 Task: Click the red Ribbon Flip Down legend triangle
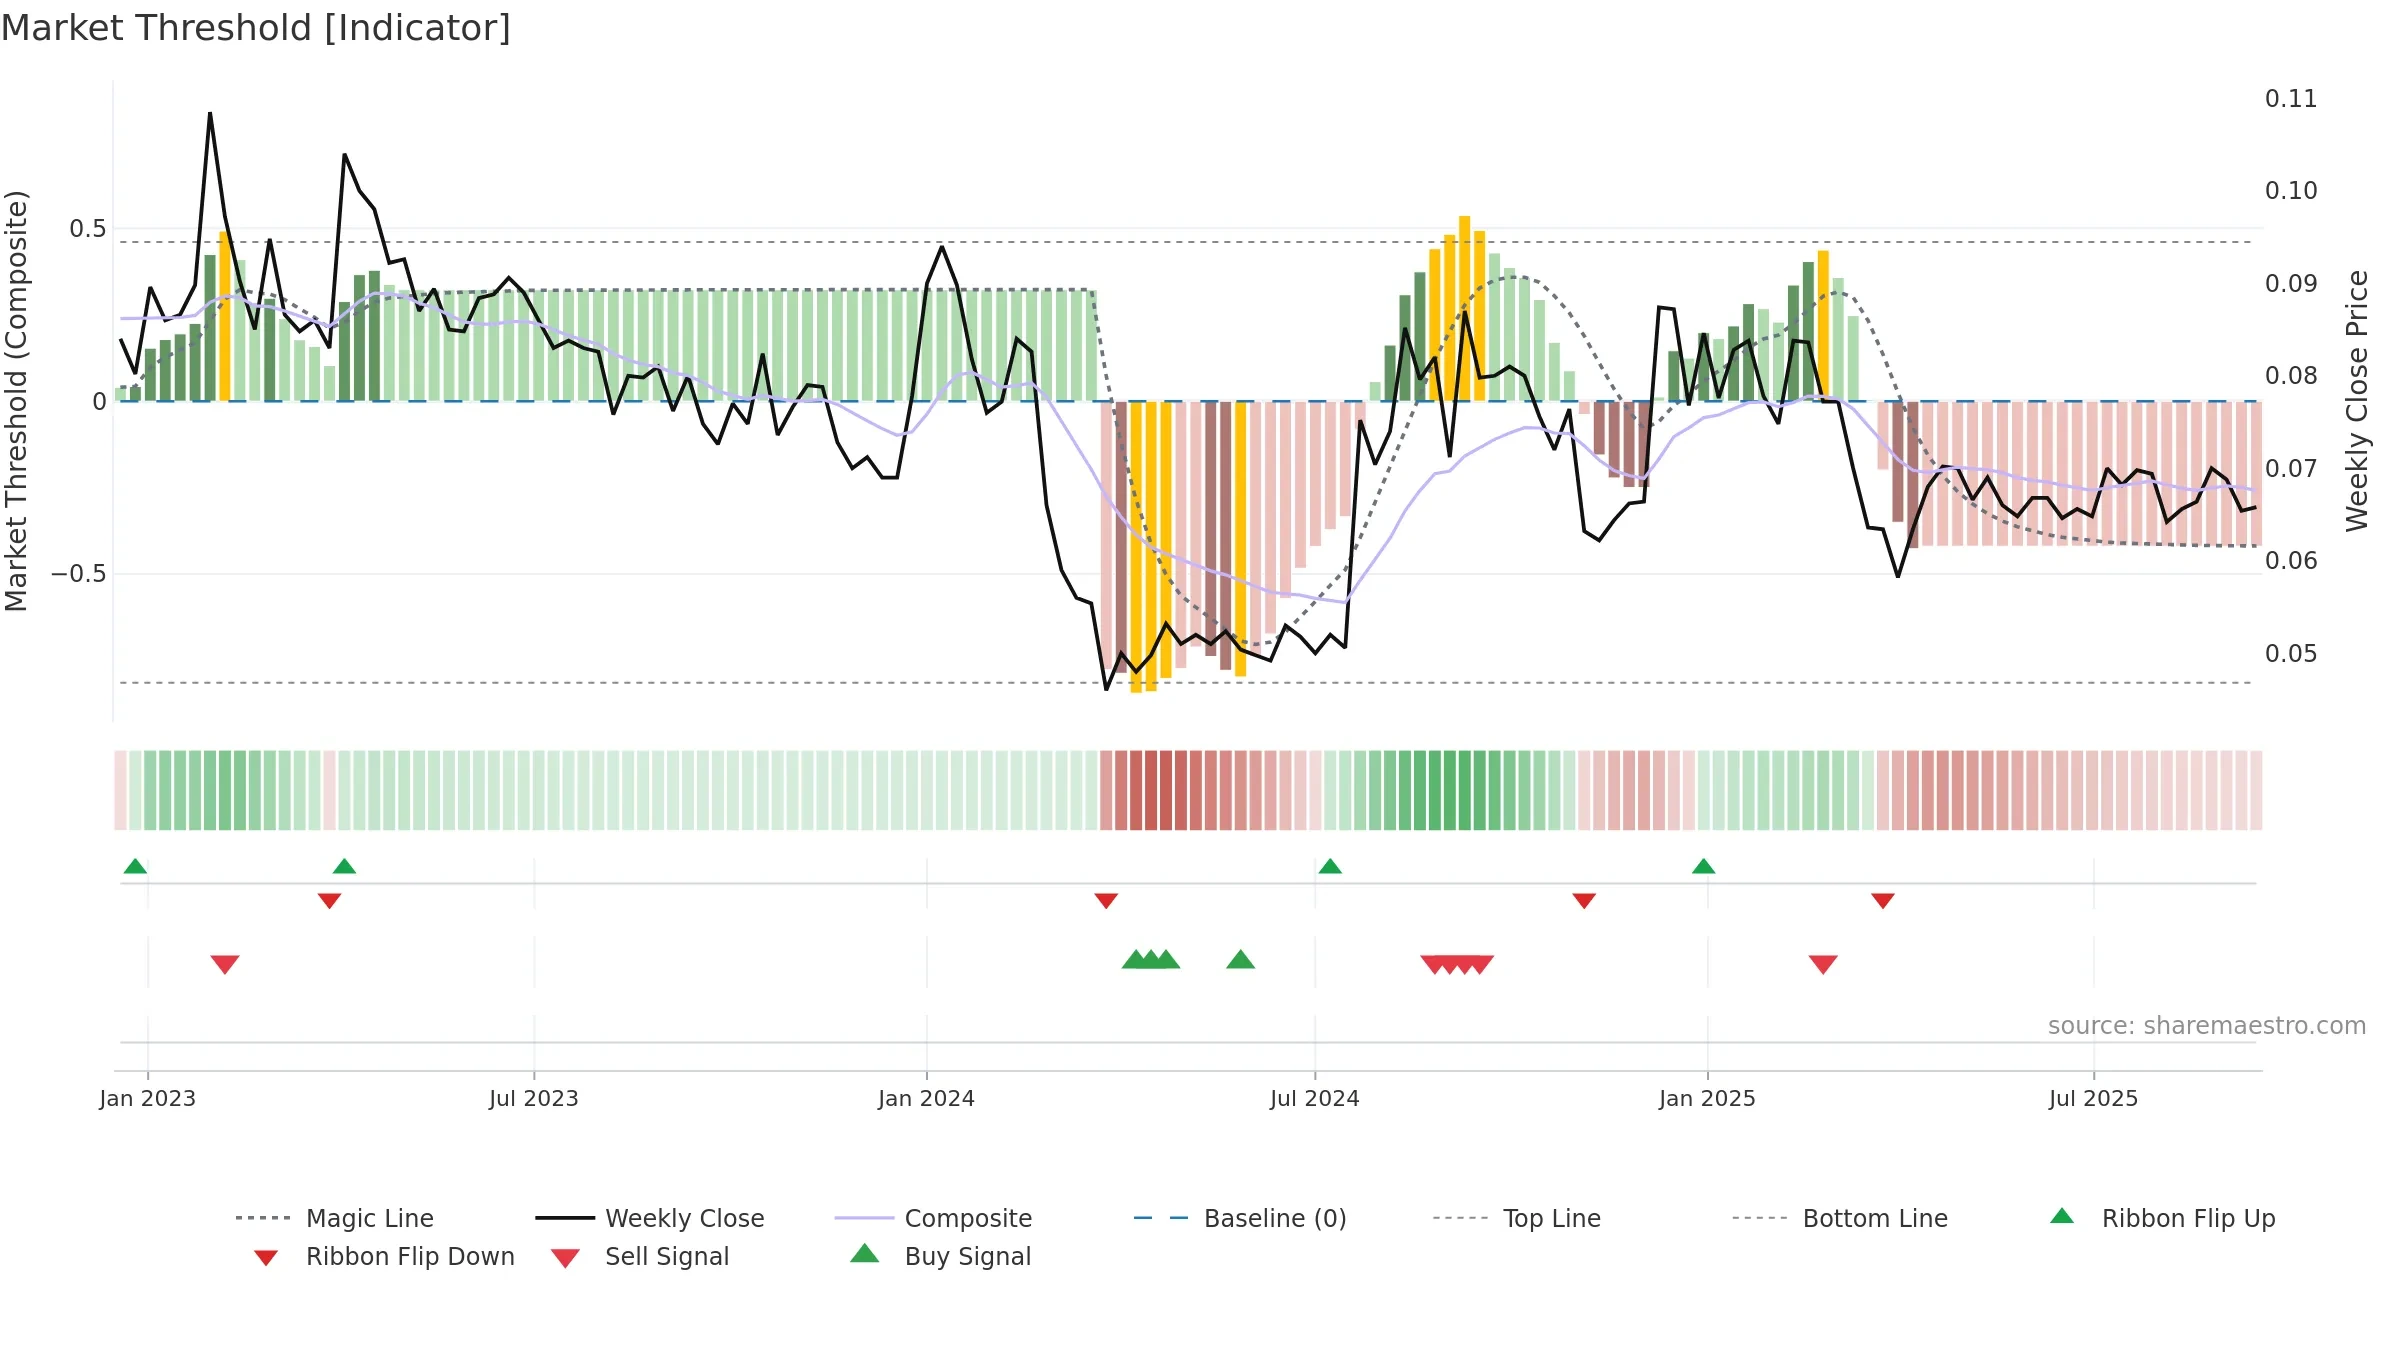click(266, 1258)
